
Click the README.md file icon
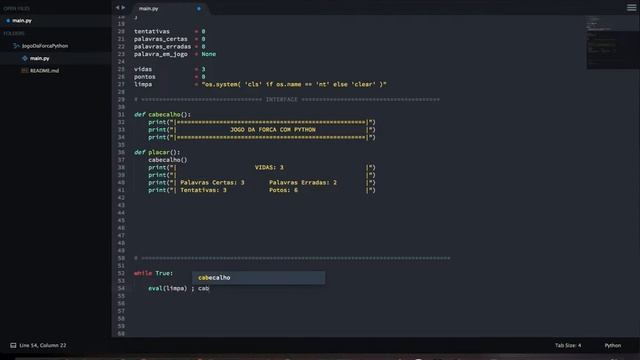[x=24, y=71]
